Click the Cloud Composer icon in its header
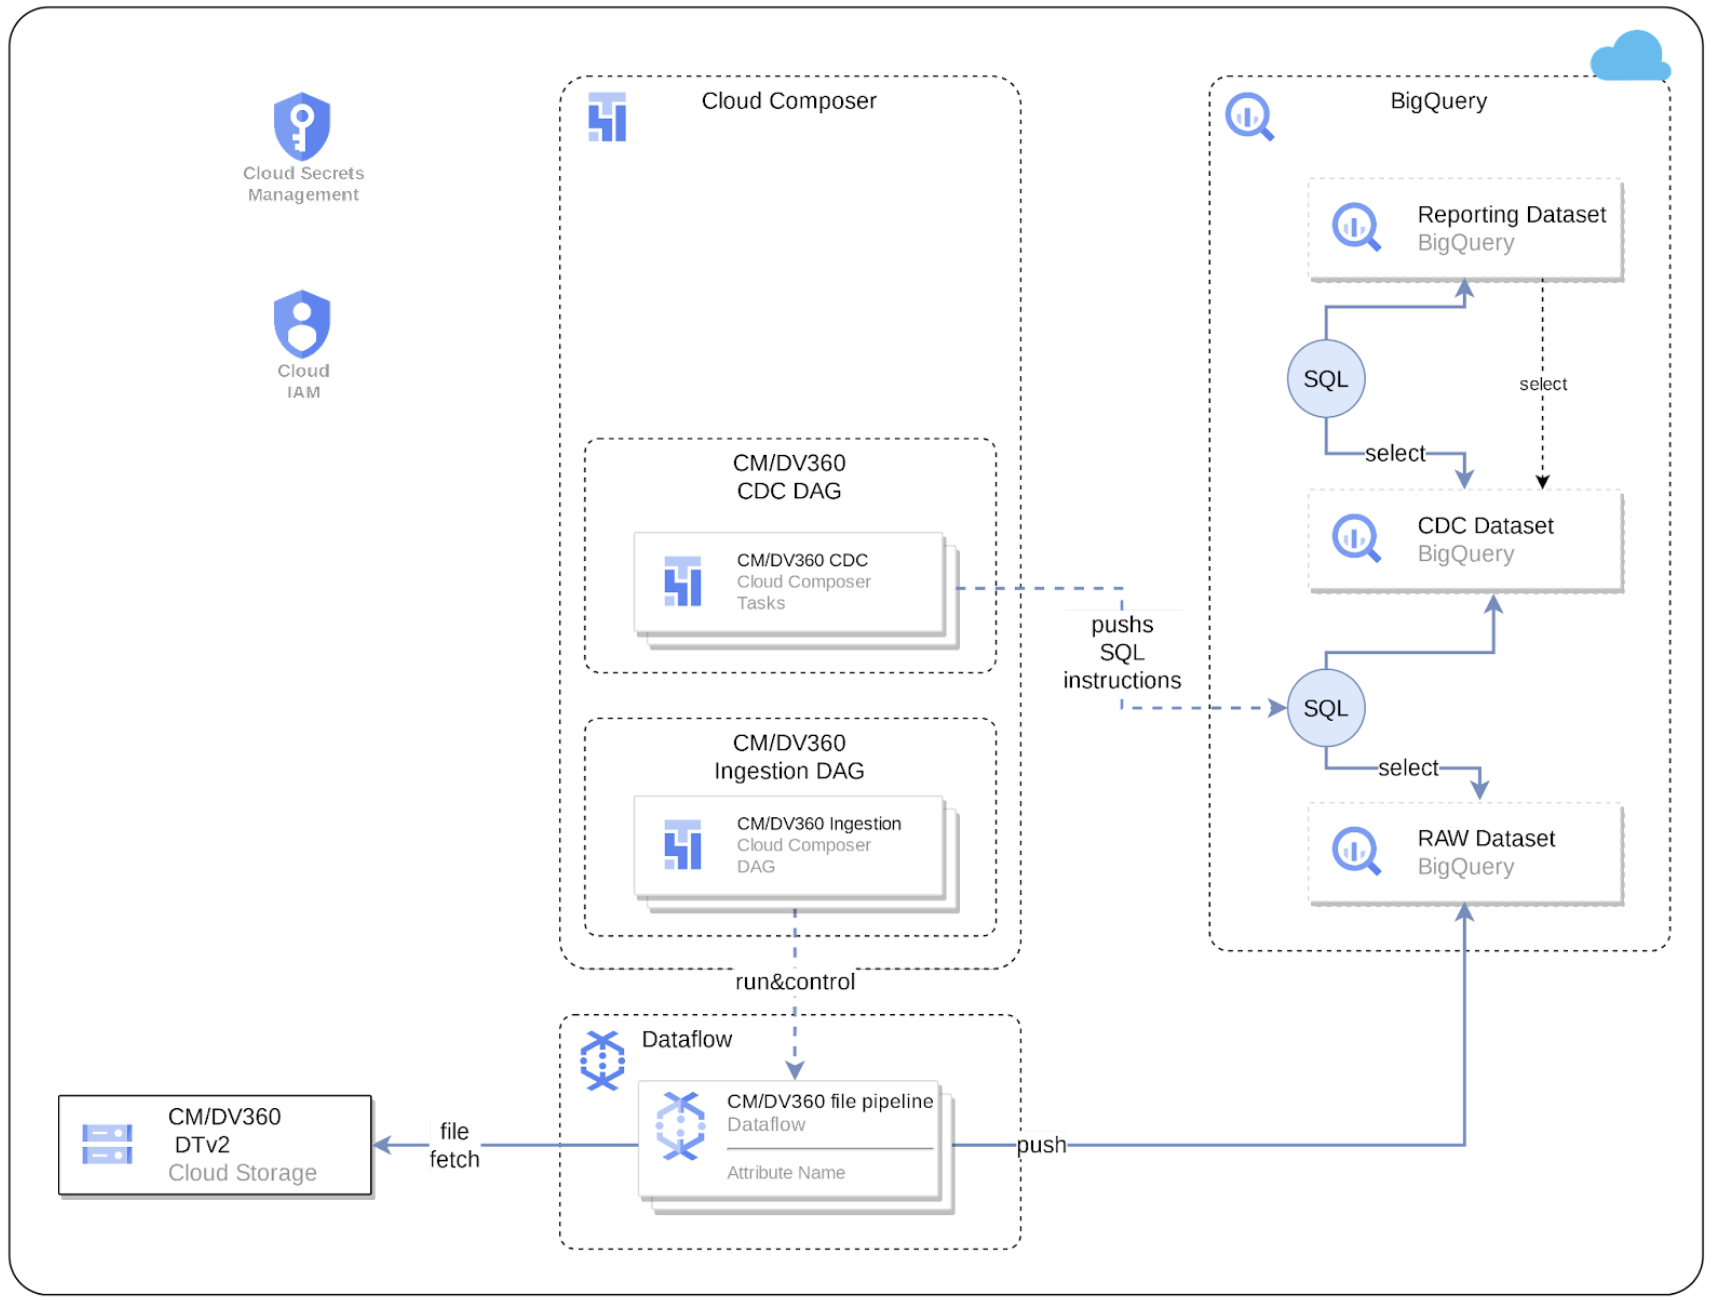 pos(606,114)
